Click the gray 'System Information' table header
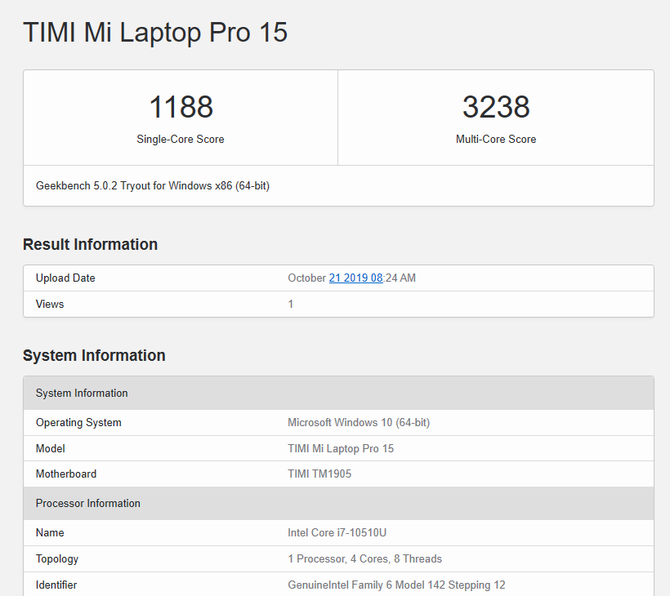Screen dimensions: 670x596 [x=338, y=393]
